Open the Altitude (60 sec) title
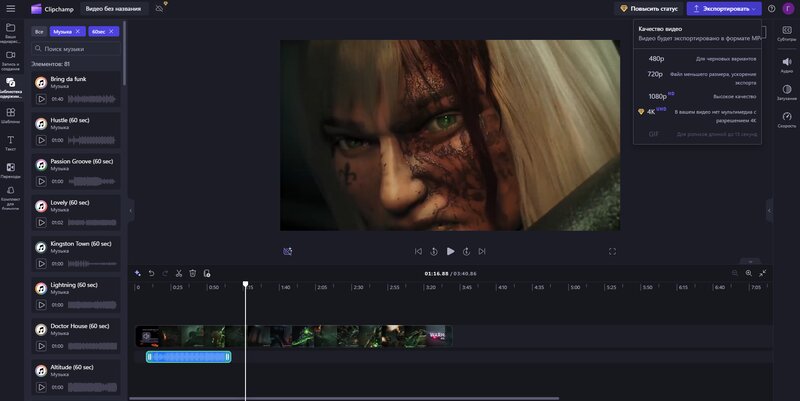The width and height of the screenshot is (800, 401). point(72,367)
